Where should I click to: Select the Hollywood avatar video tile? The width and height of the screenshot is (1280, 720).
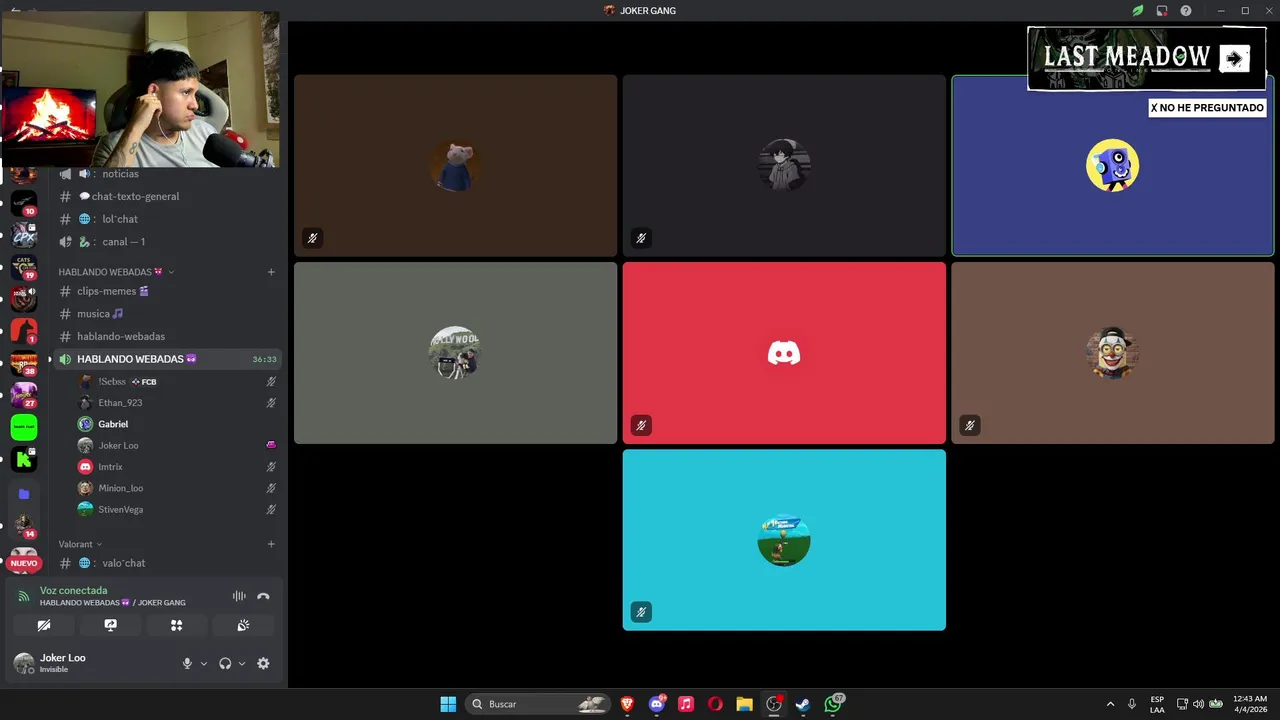(455, 353)
